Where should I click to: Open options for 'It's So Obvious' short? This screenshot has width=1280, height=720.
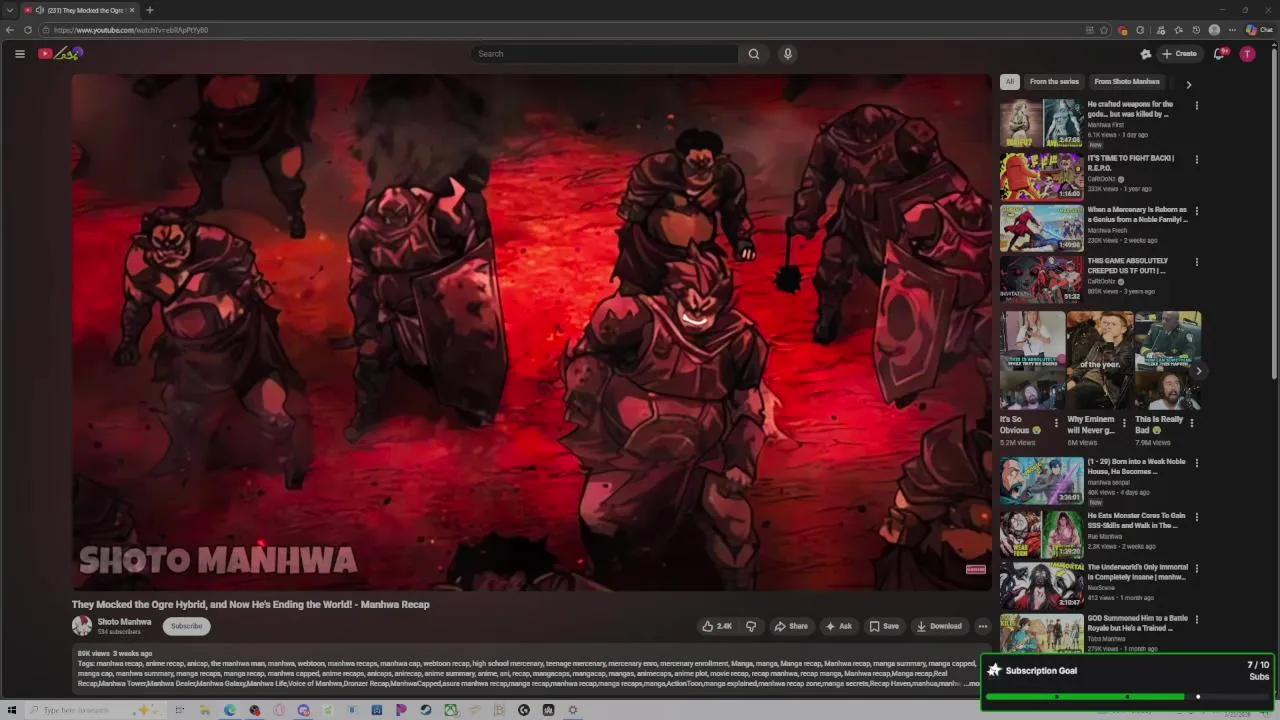pos(1056,423)
